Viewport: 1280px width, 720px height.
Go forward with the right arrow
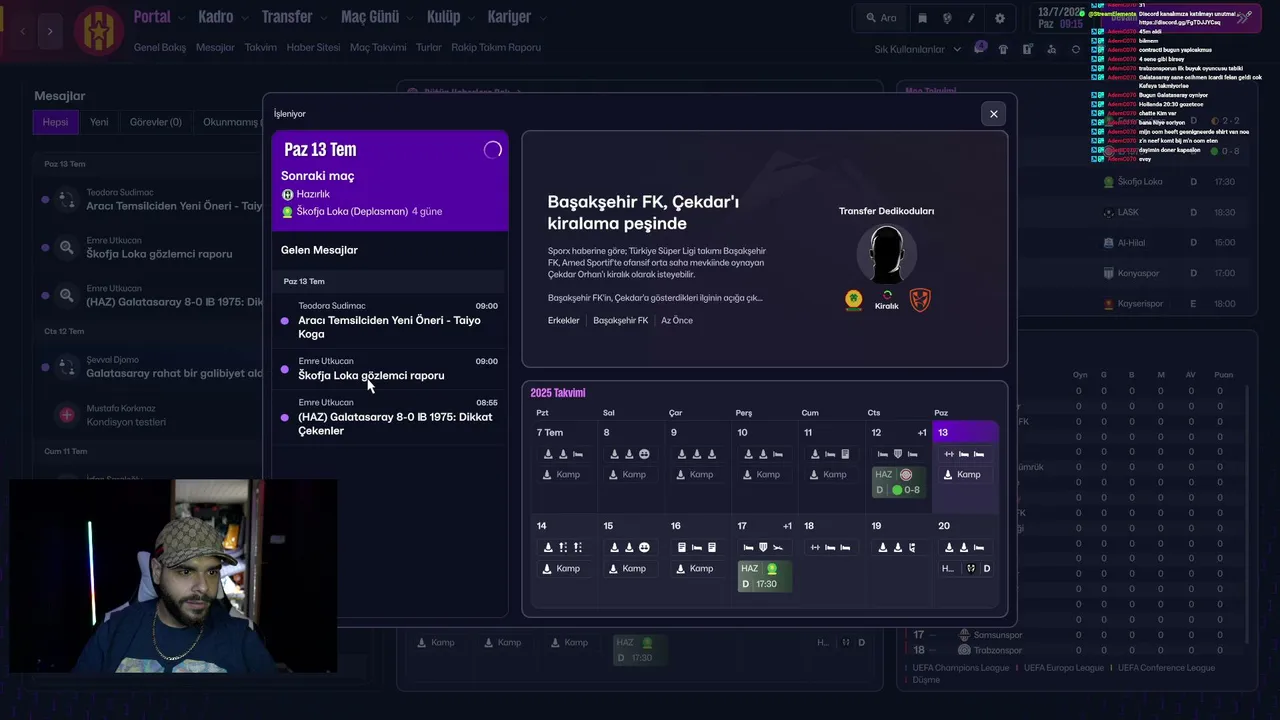[50, 31]
